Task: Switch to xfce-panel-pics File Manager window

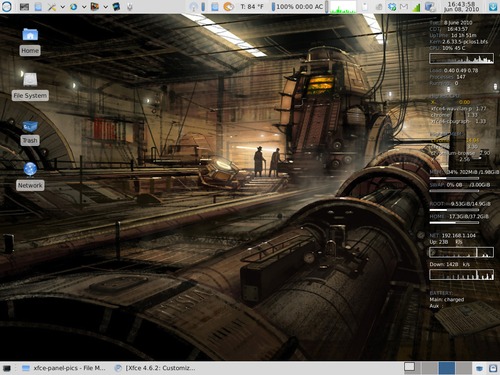Action: [x=64, y=368]
